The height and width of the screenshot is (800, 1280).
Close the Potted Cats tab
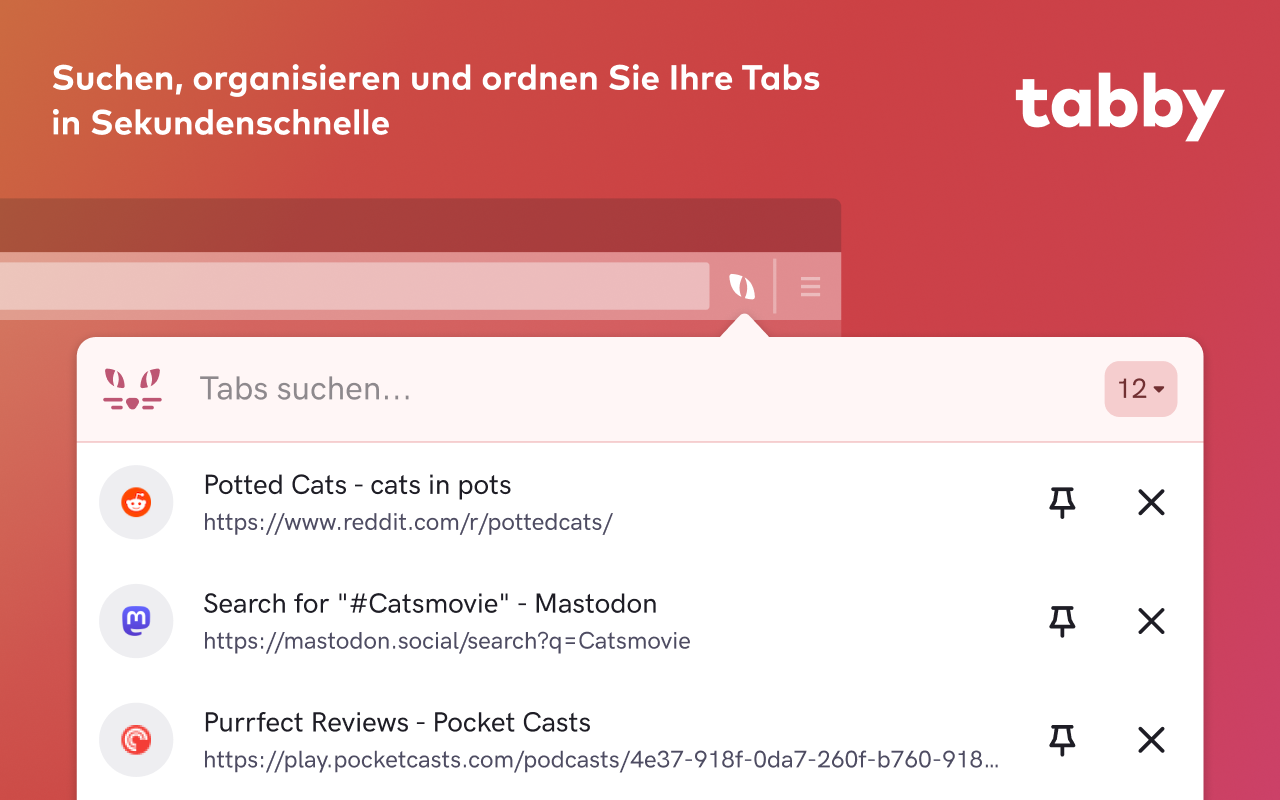pos(1151,502)
